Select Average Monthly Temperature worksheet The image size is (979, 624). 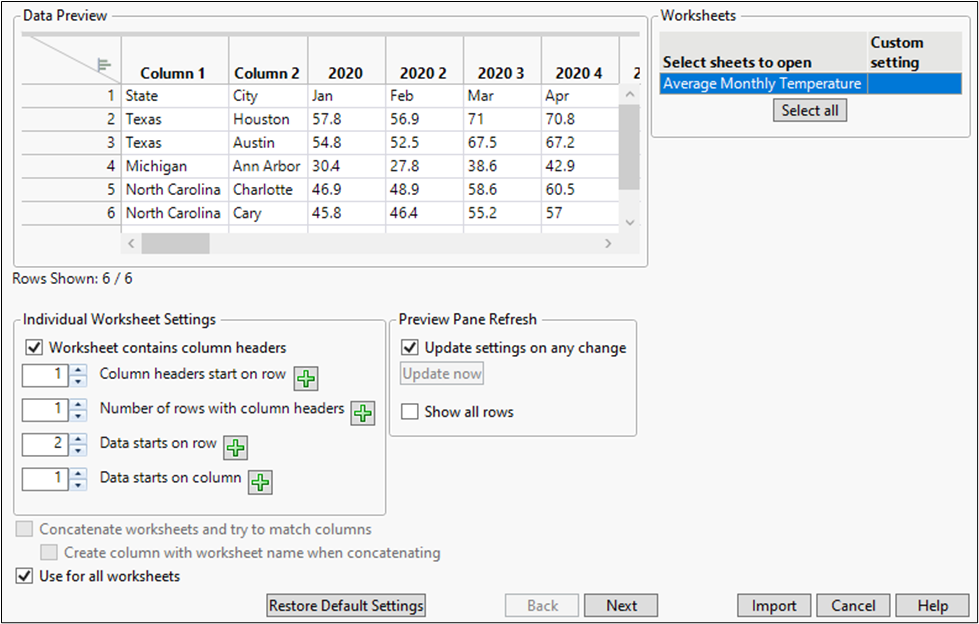coord(762,84)
